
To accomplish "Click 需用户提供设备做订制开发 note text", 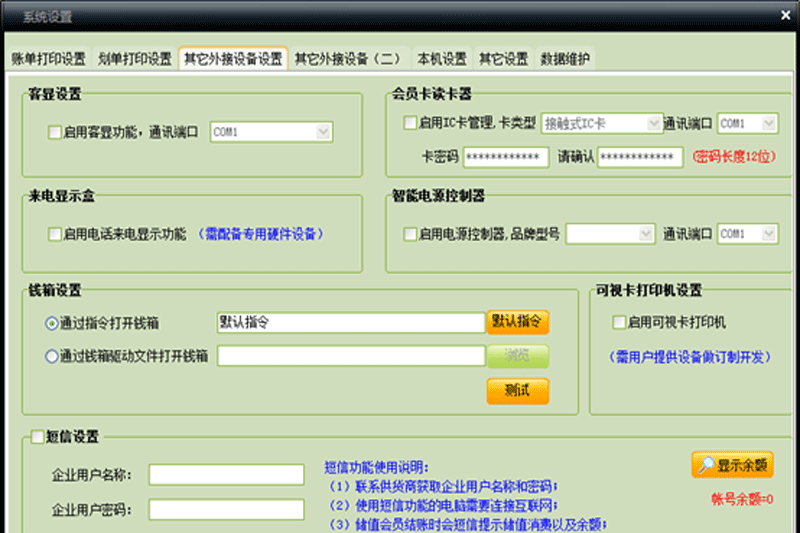I will pos(690,357).
